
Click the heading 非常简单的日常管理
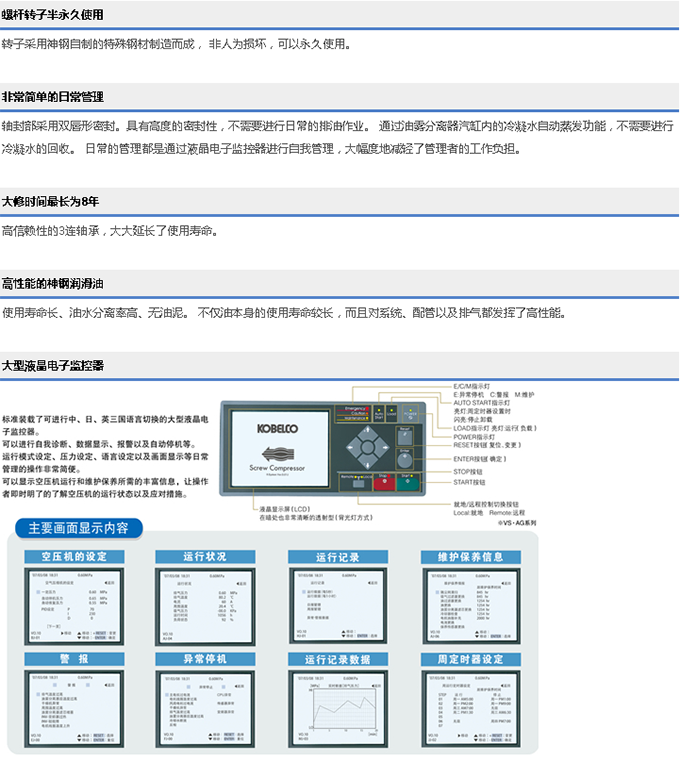point(53,97)
